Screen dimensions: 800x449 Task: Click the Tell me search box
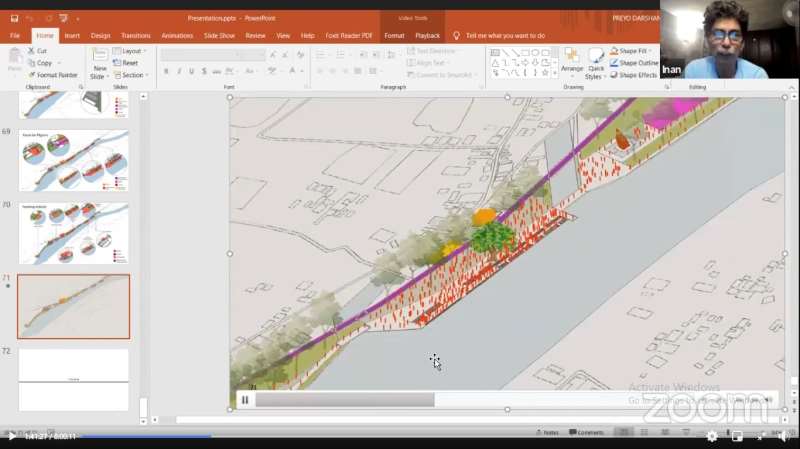coord(506,35)
